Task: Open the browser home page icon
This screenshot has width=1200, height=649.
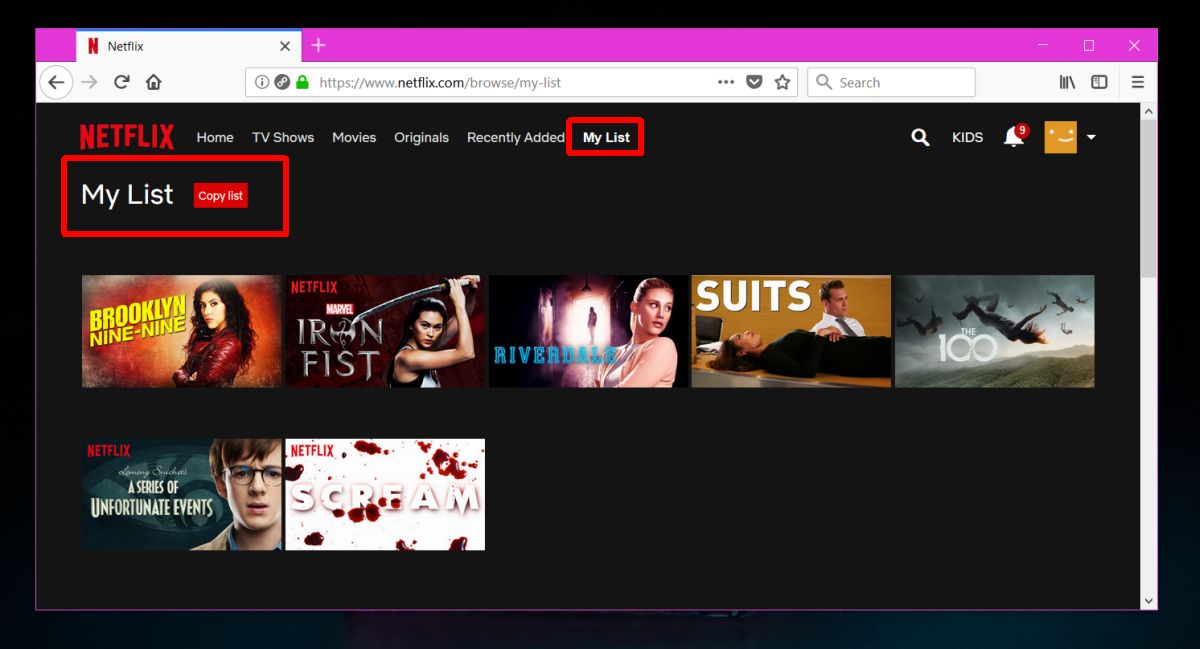Action: coord(153,82)
